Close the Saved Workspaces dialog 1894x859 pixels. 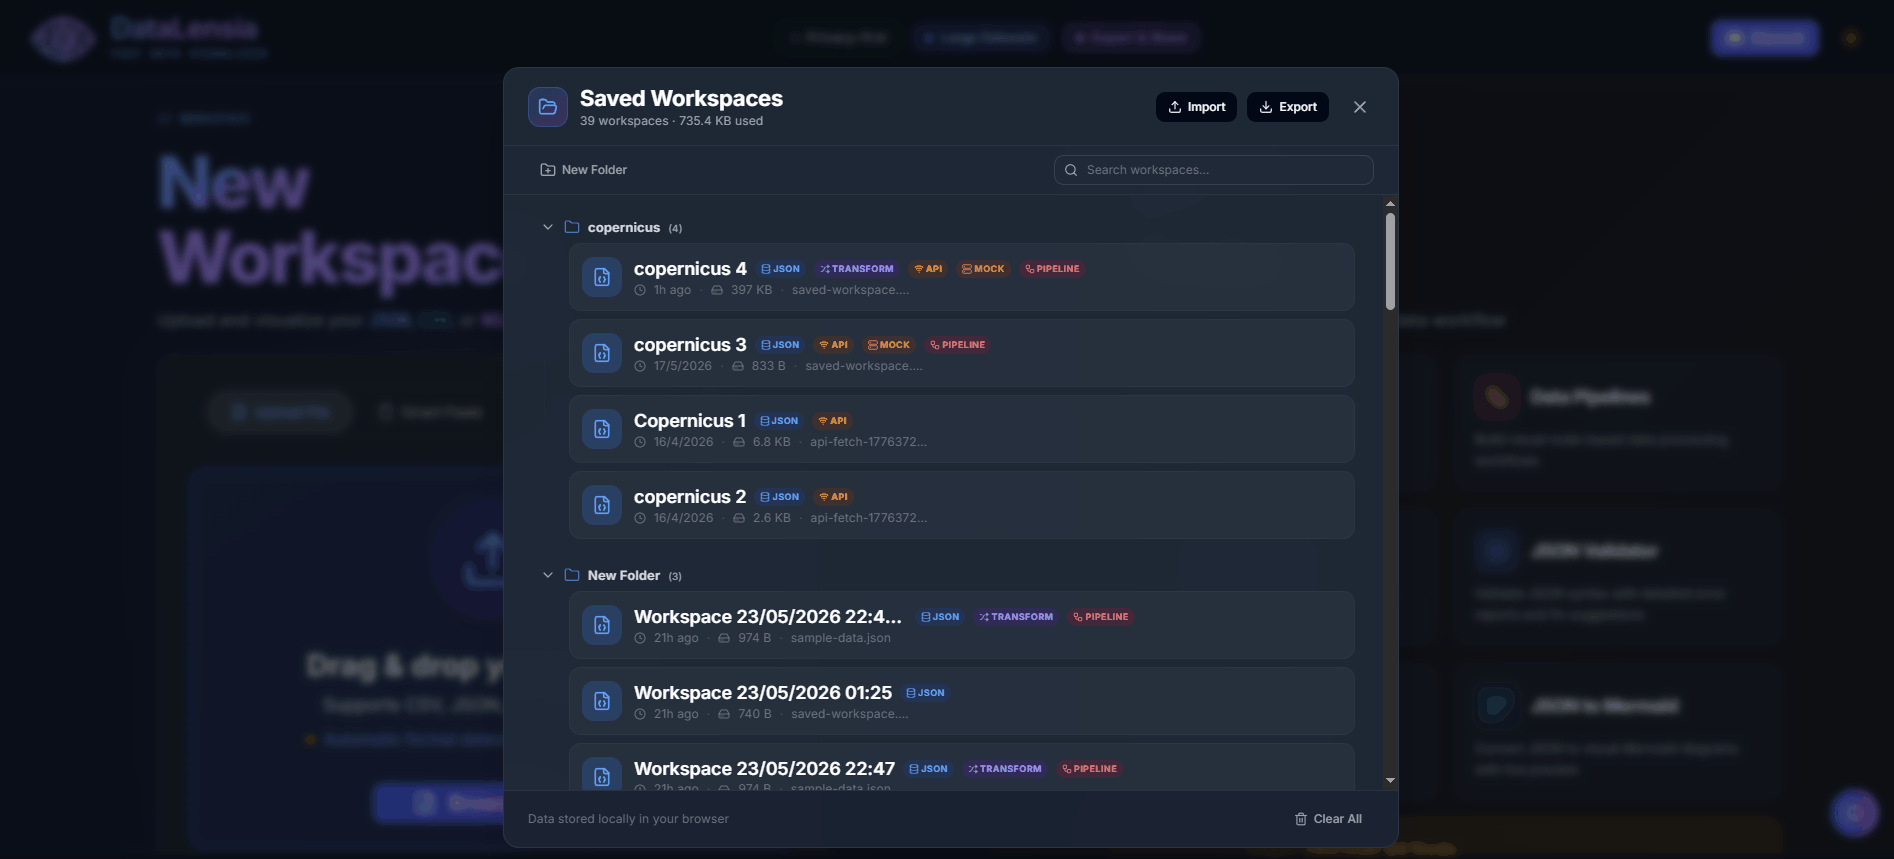tap(1360, 107)
